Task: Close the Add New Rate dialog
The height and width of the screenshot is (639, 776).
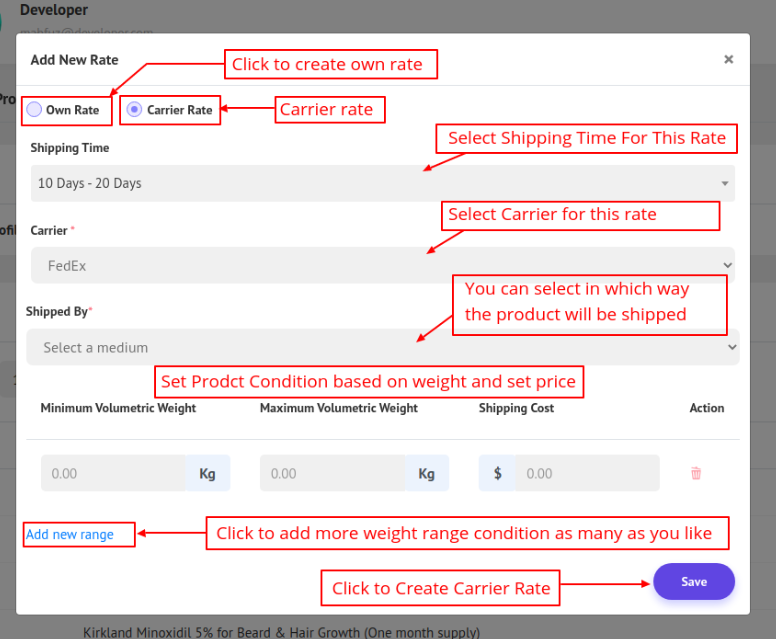Action: click(728, 60)
